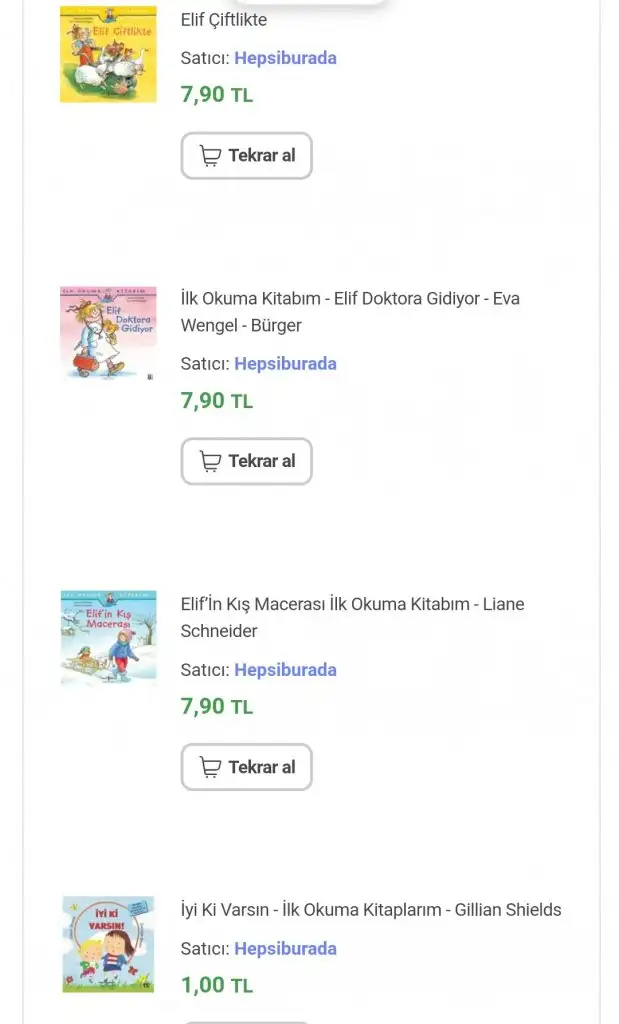Open the Elif Doktora Gidiyor cover image
Viewport: 619px width, 1024px height.
click(108, 332)
